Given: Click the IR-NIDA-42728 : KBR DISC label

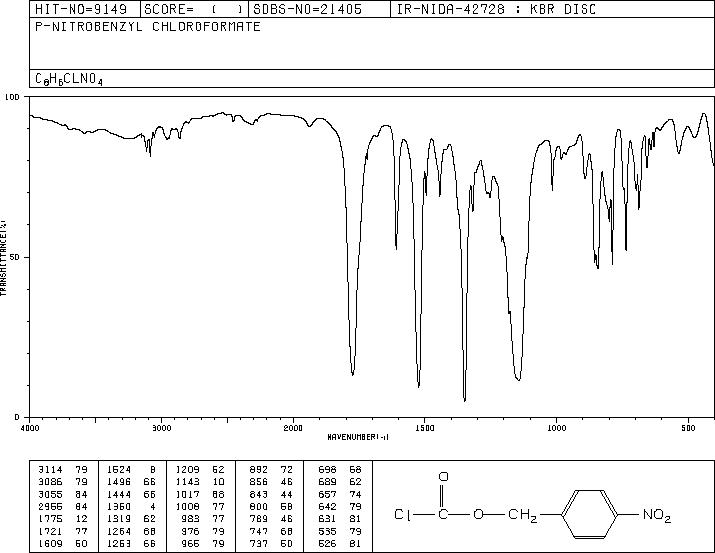Looking at the screenshot, I should [x=496, y=10].
